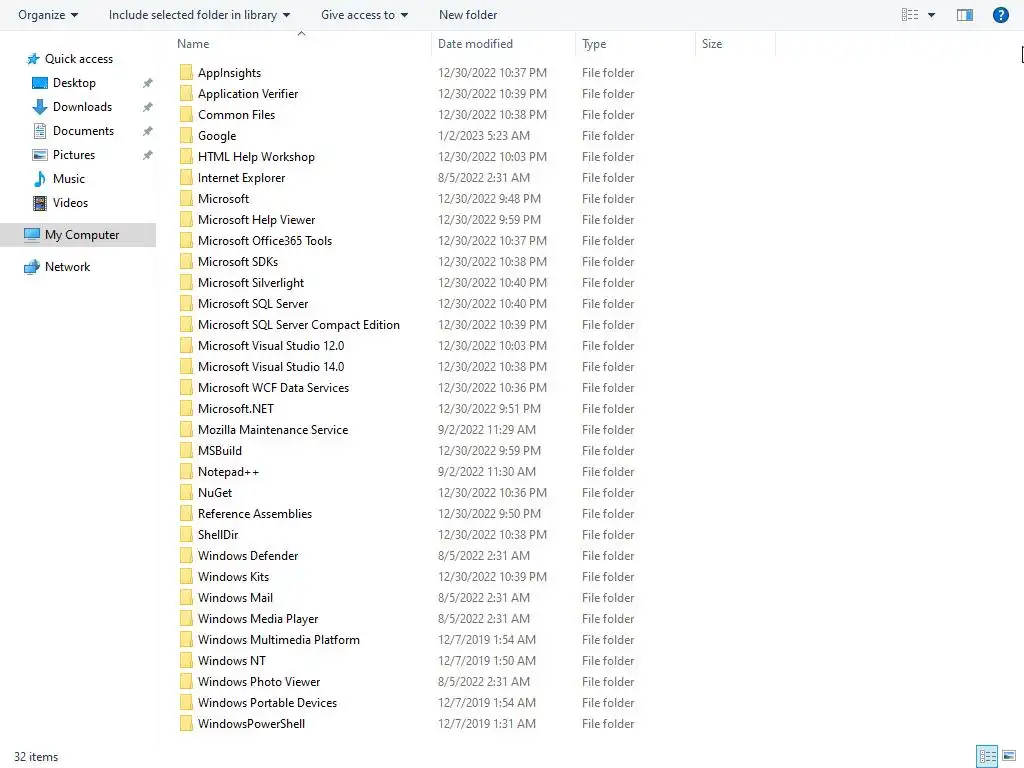The height and width of the screenshot is (768, 1024).
Task: Select Microsoft Visual Studio 12.0 folder name
Action: click(x=271, y=345)
